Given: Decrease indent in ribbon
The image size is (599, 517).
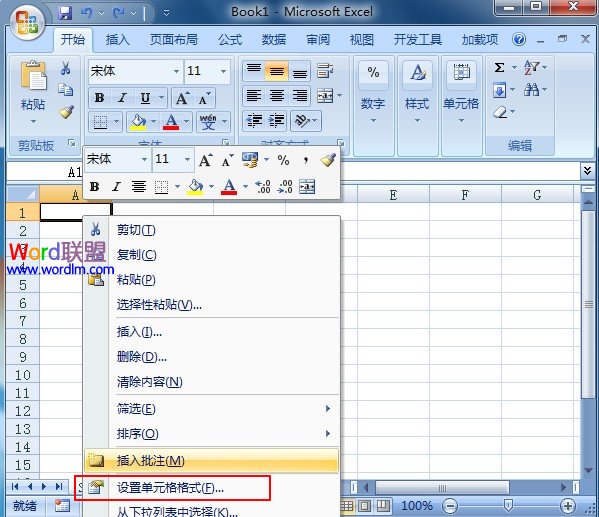Looking at the screenshot, I should (254, 121).
